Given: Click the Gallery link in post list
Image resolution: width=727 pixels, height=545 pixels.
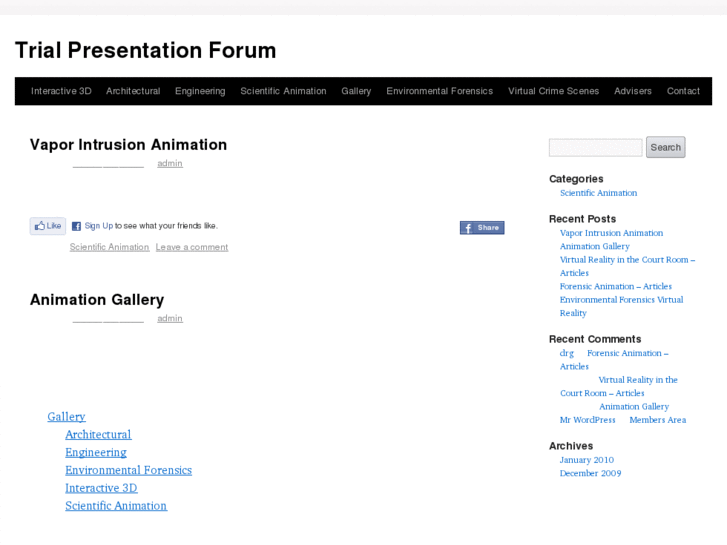Looking at the screenshot, I should coord(66,417).
